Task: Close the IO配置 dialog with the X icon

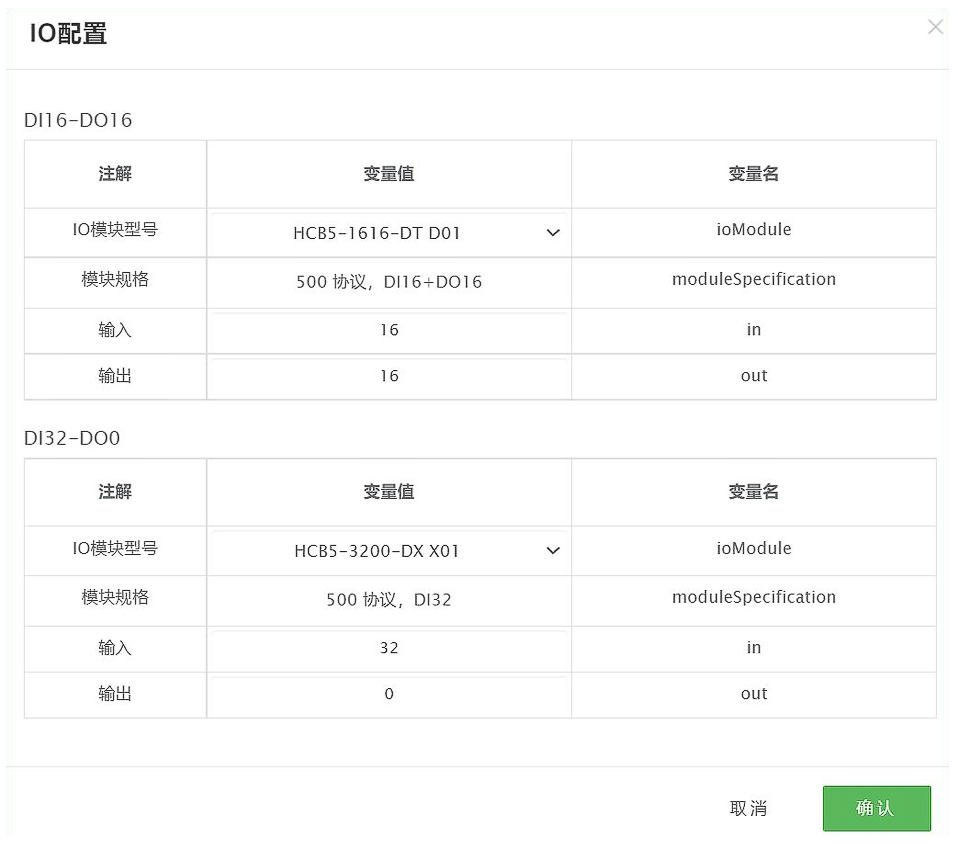Action: pos(935,27)
